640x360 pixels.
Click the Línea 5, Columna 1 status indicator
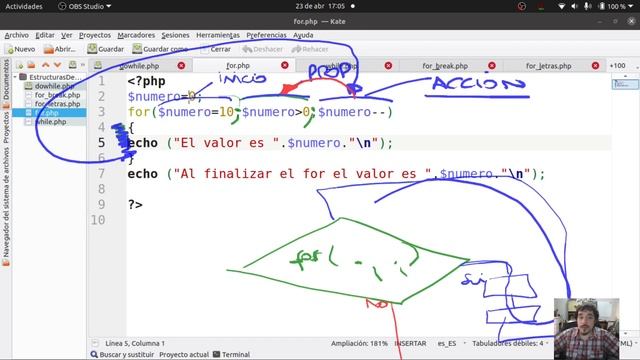click(x=135, y=343)
